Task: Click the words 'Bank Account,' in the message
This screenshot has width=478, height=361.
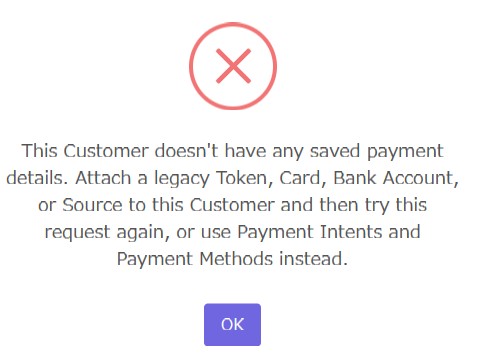Action: tap(396, 178)
